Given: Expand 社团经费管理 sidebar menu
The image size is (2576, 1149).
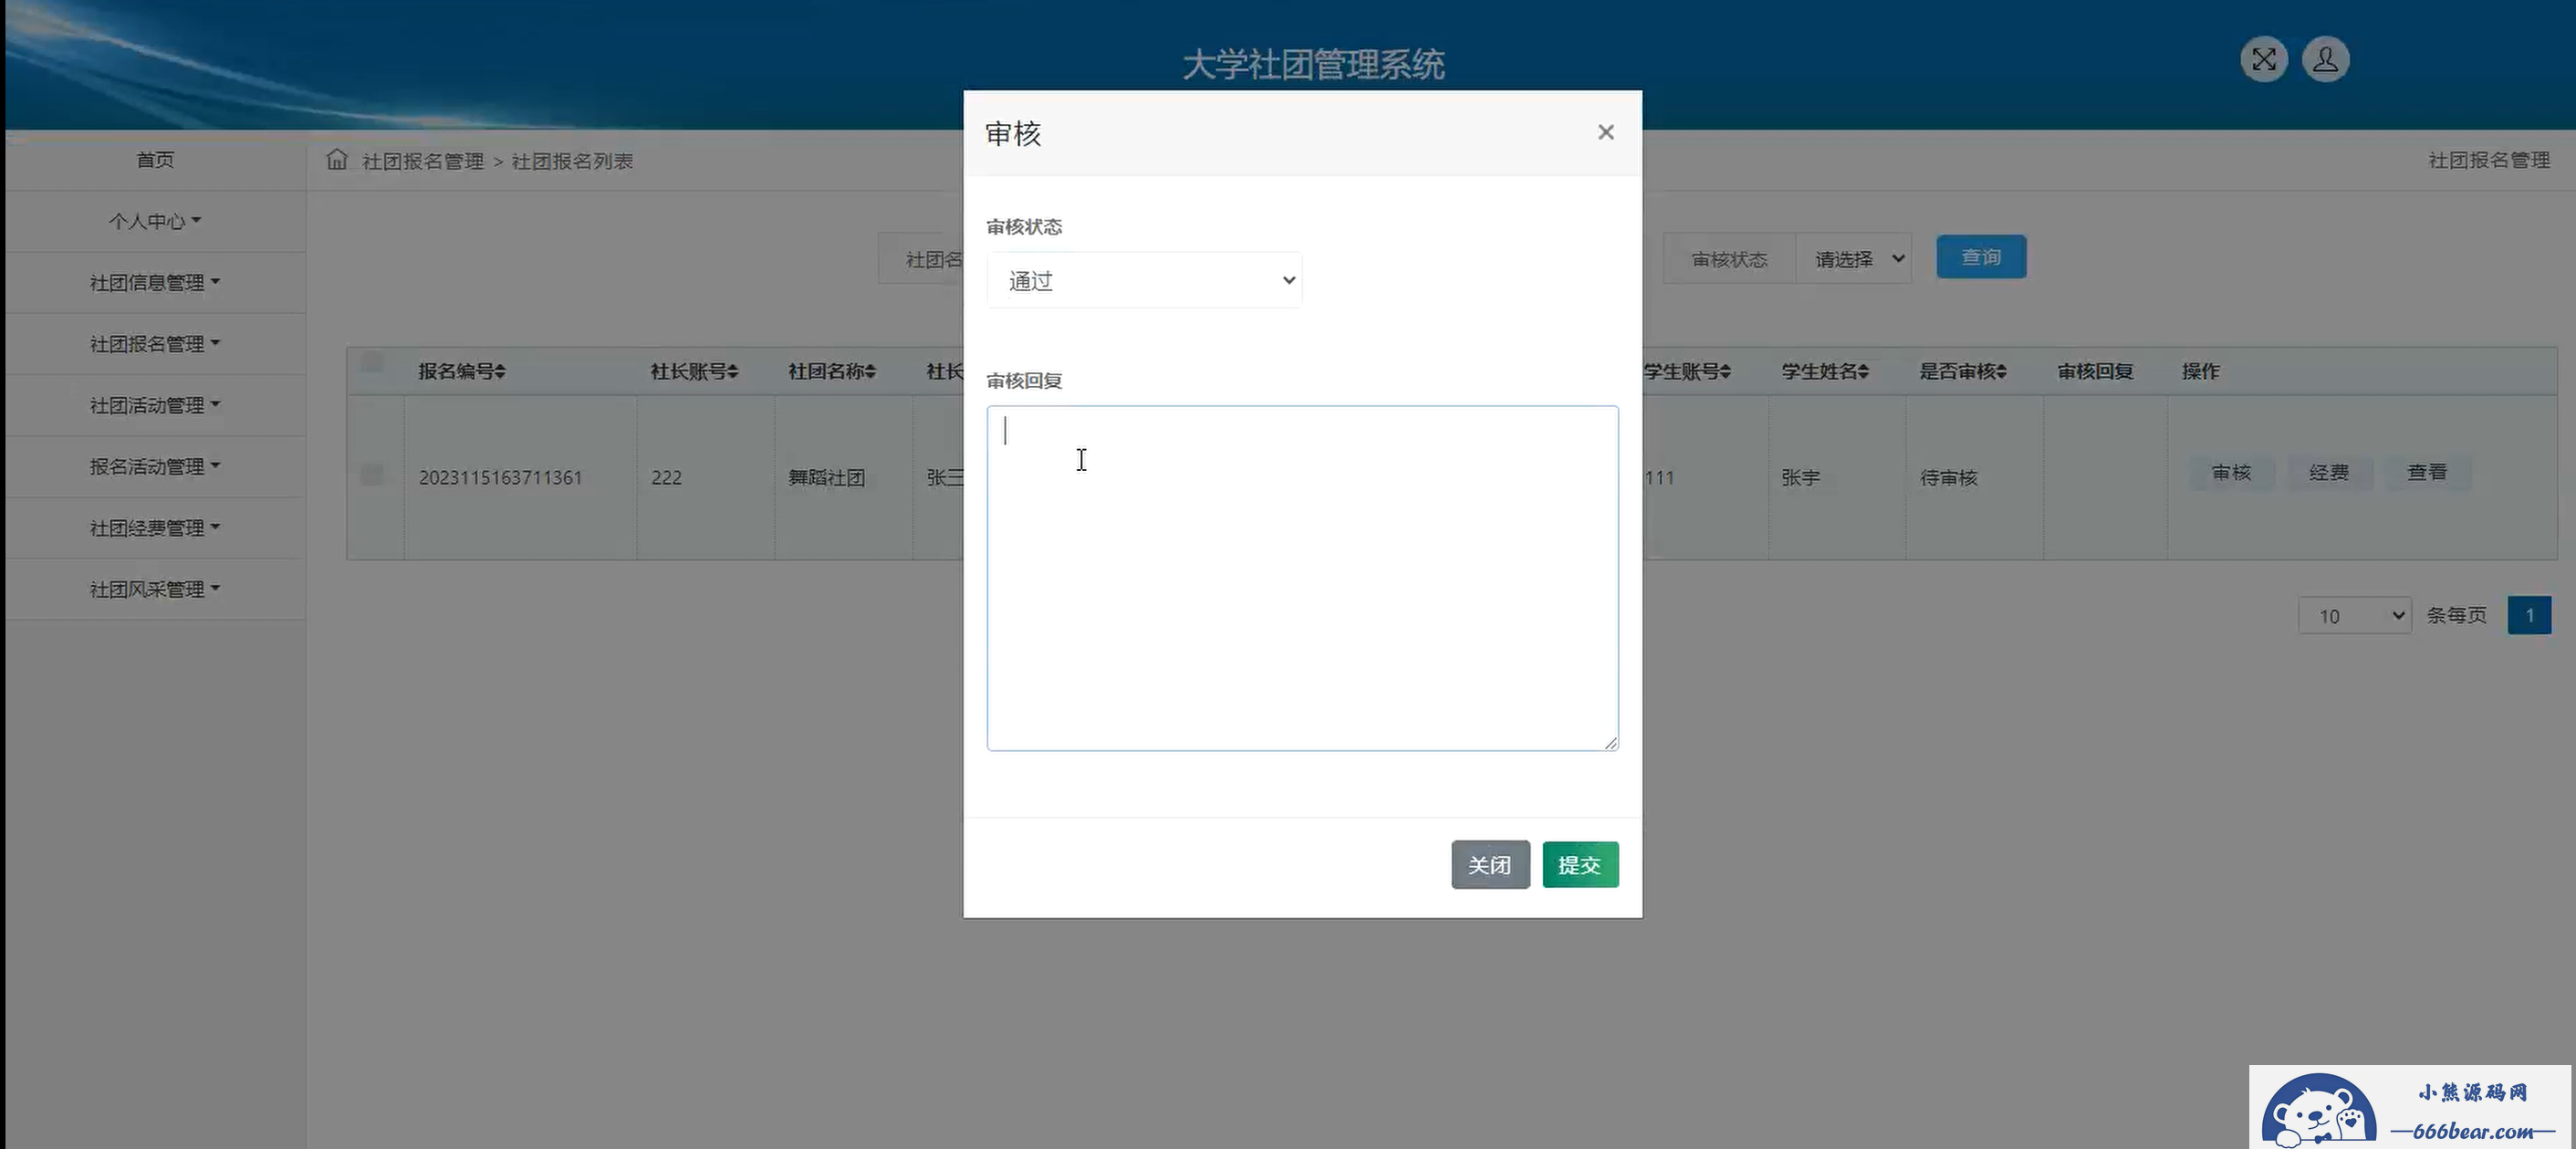Looking at the screenshot, I should pos(155,528).
